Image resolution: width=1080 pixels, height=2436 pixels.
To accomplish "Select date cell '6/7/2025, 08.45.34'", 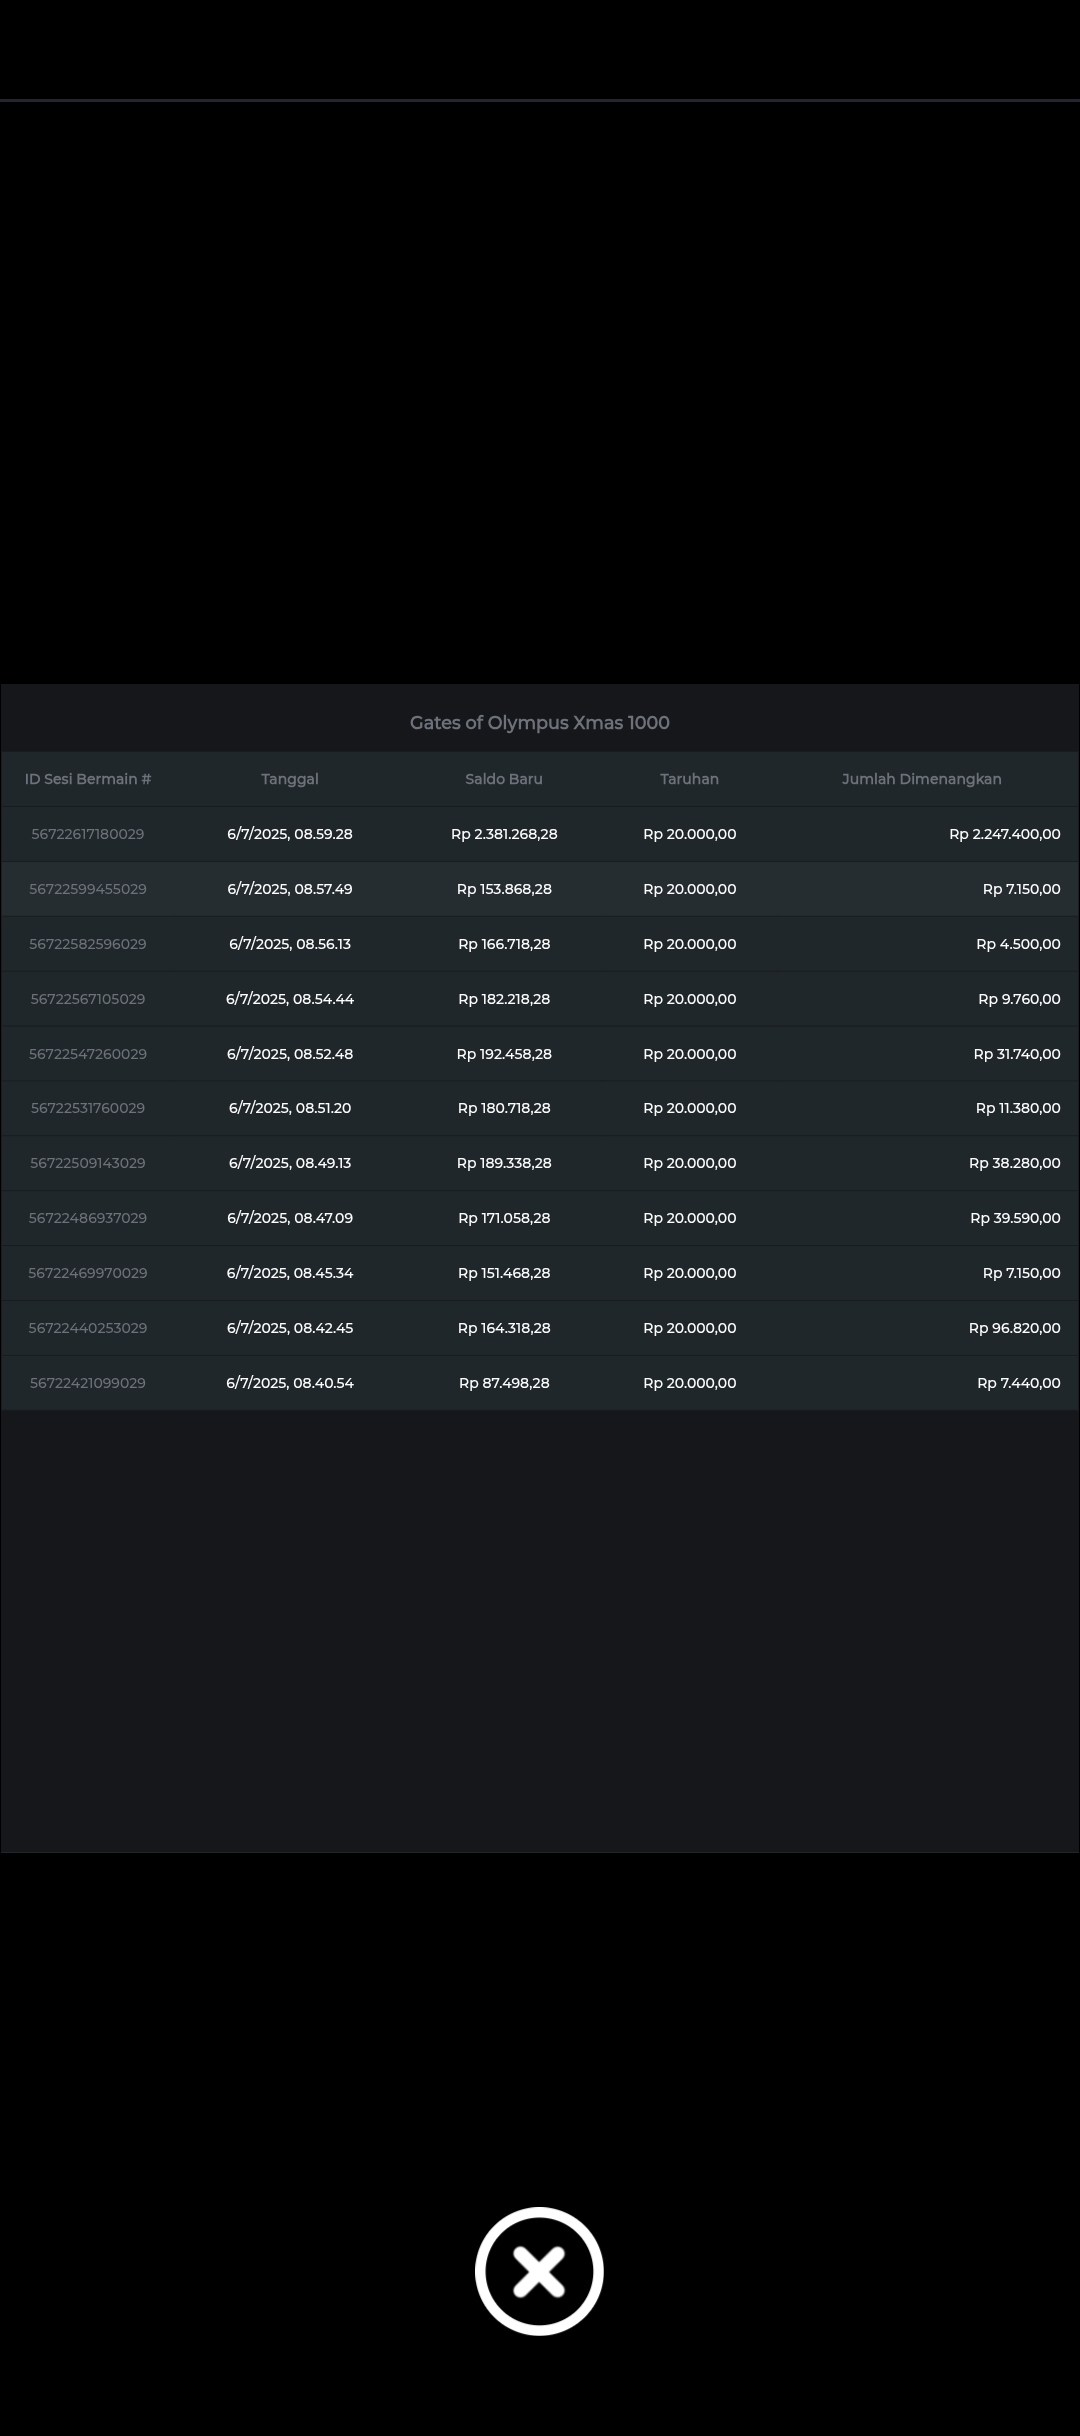I will pyautogui.click(x=290, y=1273).
